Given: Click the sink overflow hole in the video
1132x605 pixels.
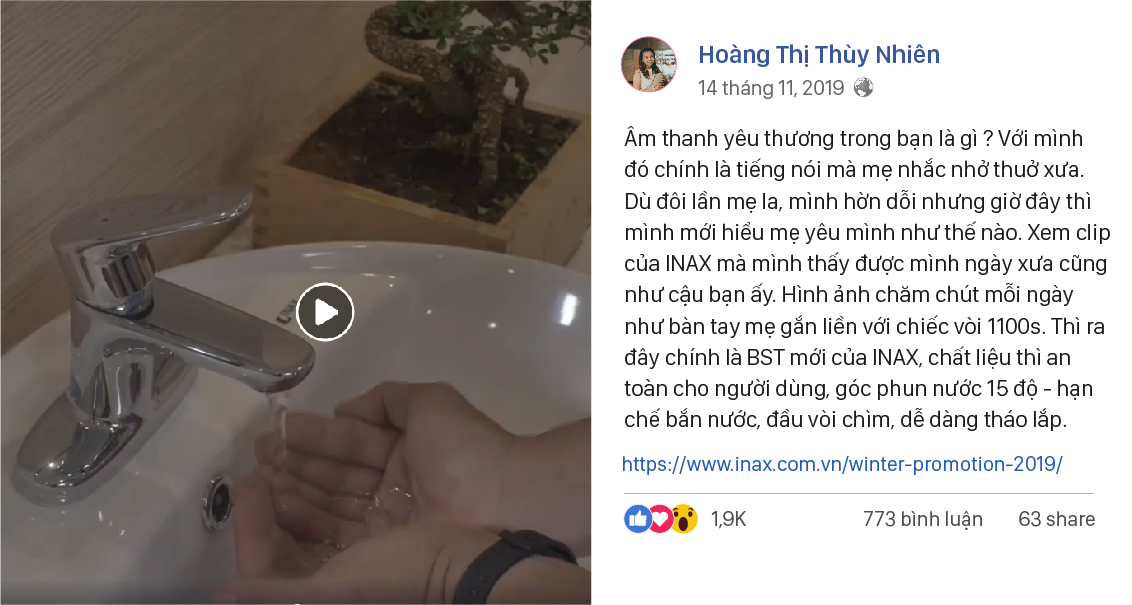Looking at the screenshot, I should click(217, 497).
